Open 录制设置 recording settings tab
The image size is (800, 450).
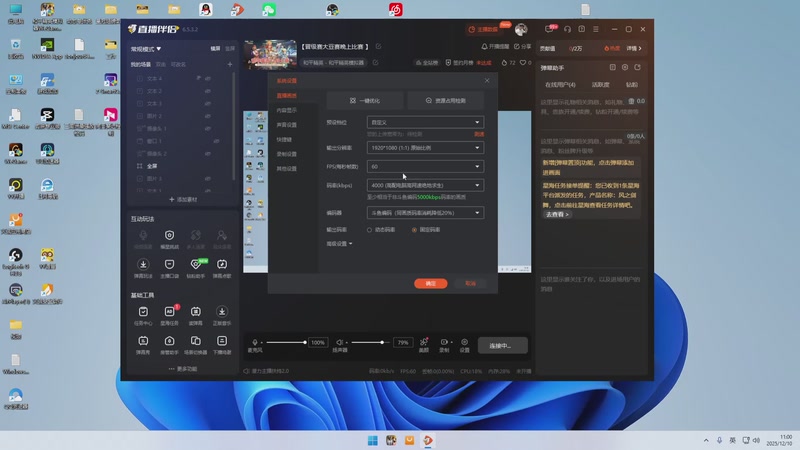click(287, 154)
